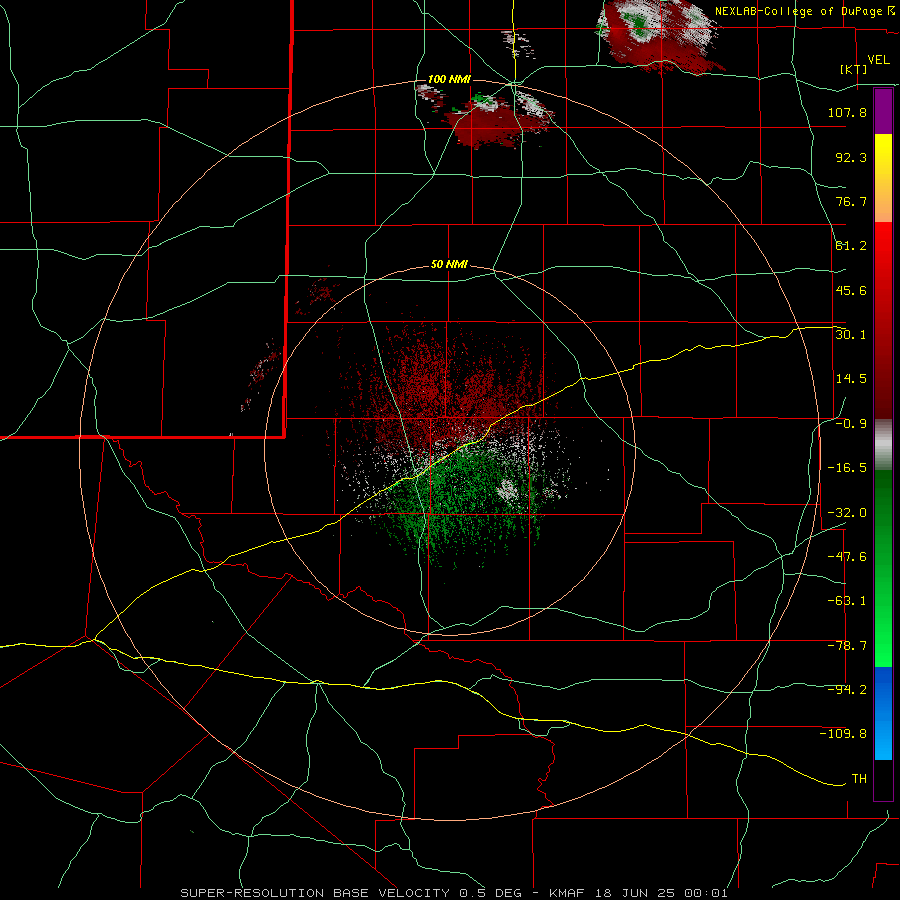Click the VEL legend title
Image resolution: width=900 pixels, height=900 pixels.
click(x=878, y=59)
